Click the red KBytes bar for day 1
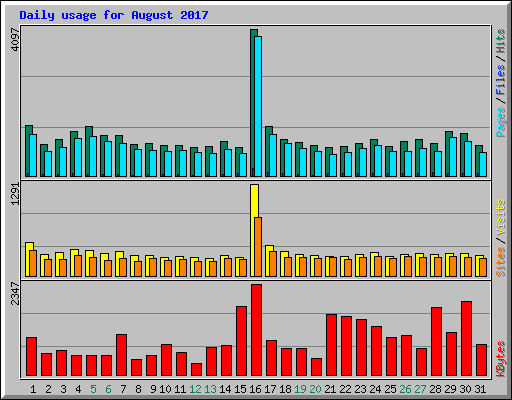Screen dimensions: 512x400 coord(32,357)
